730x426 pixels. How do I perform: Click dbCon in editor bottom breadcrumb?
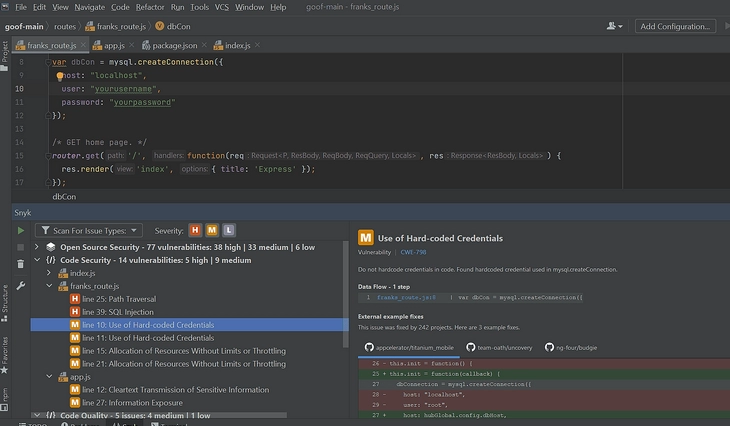[x=64, y=196]
